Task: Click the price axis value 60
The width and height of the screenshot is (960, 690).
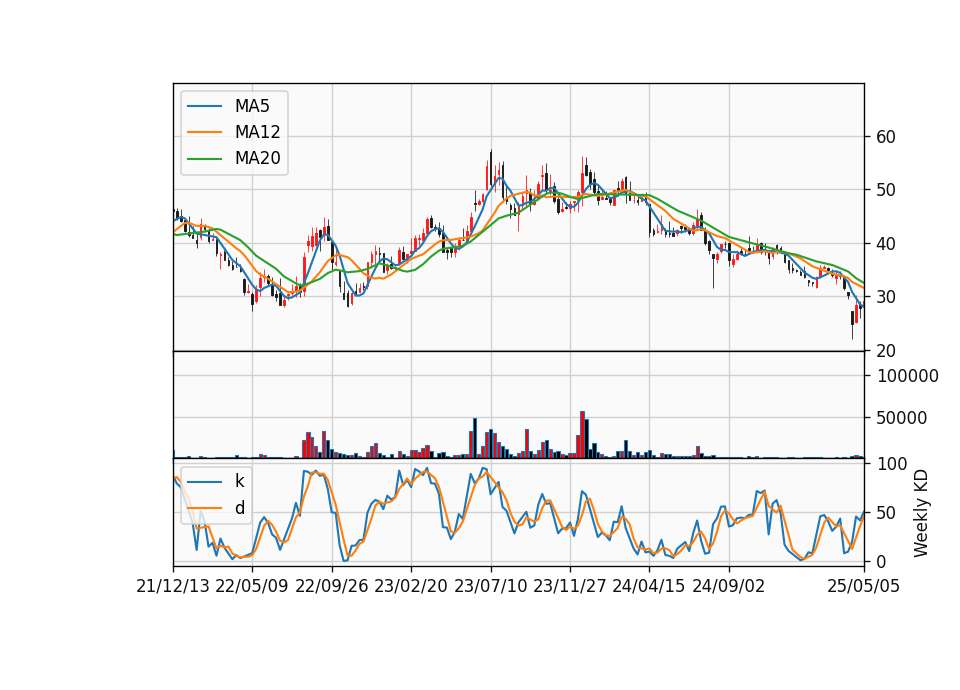Action: 886,137
